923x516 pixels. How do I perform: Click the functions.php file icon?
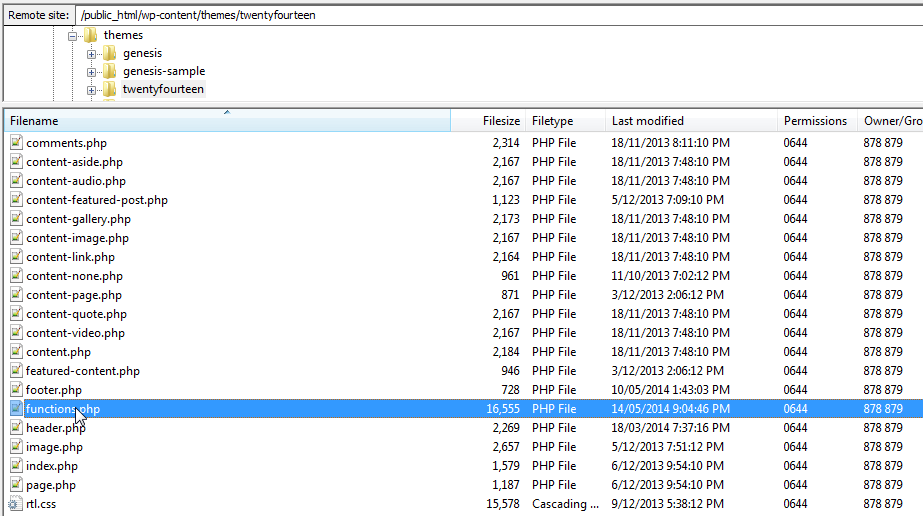(x=16, y=409)
